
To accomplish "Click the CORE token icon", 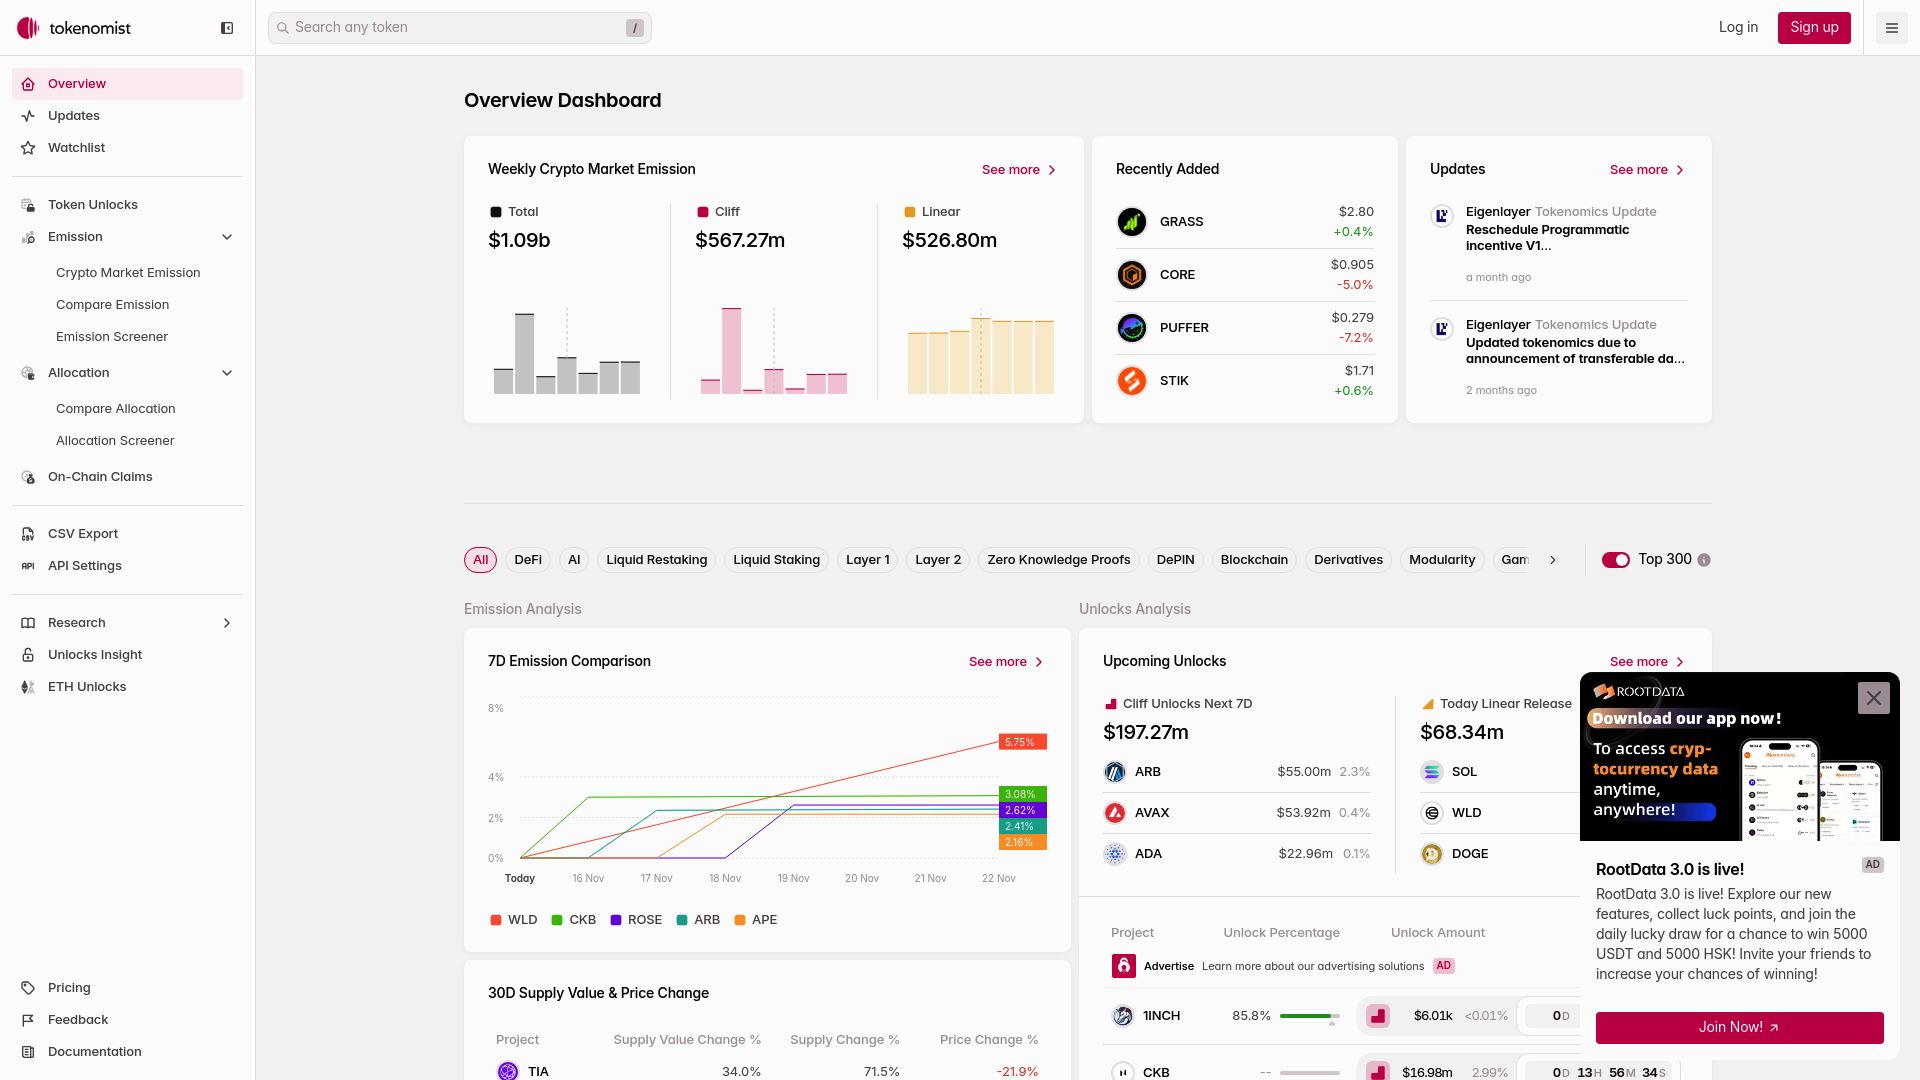I will pos(1132,275).
